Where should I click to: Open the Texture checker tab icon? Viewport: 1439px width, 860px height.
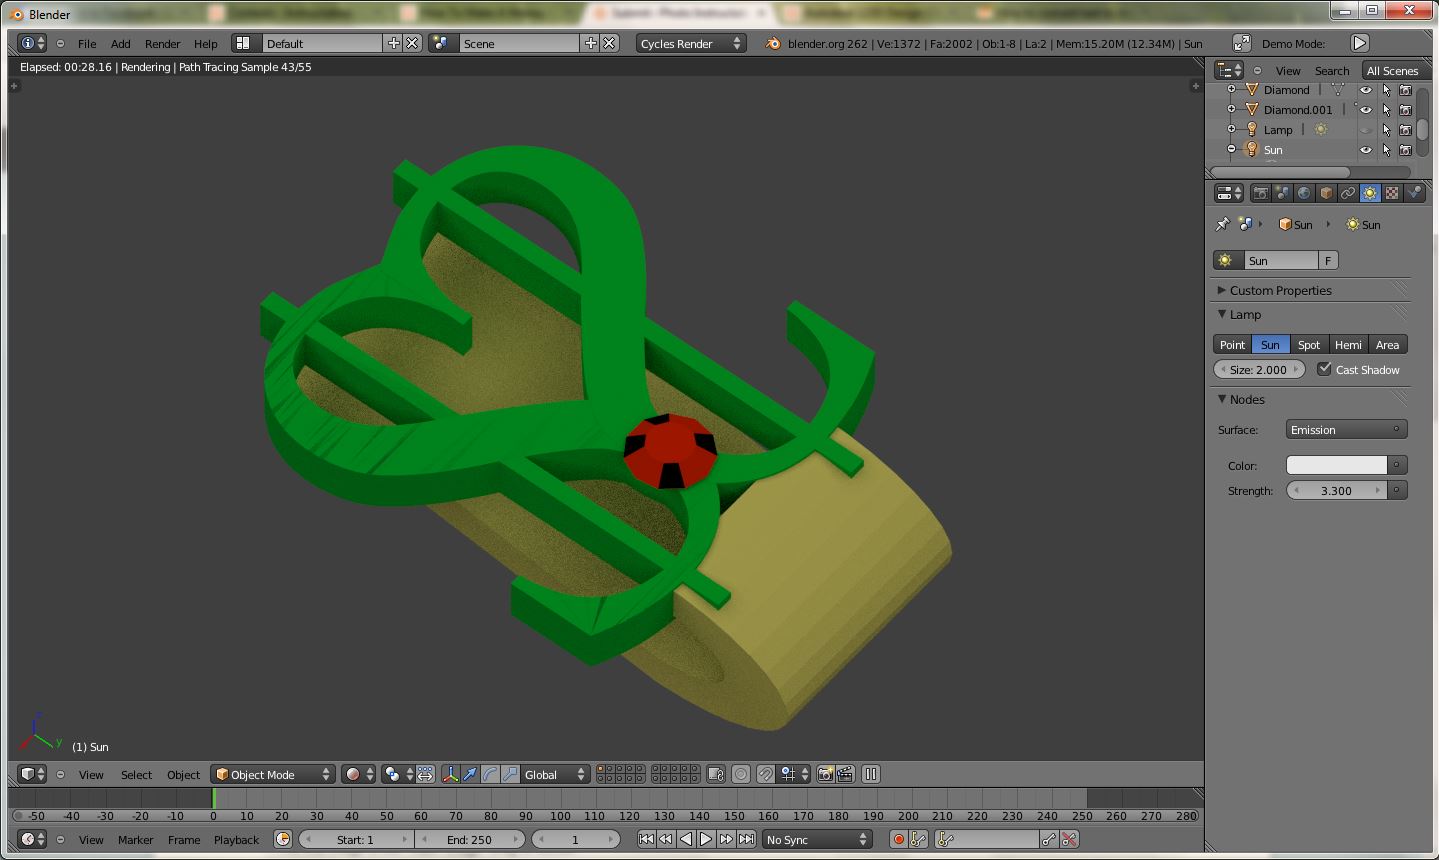(x=1392, y=193)
